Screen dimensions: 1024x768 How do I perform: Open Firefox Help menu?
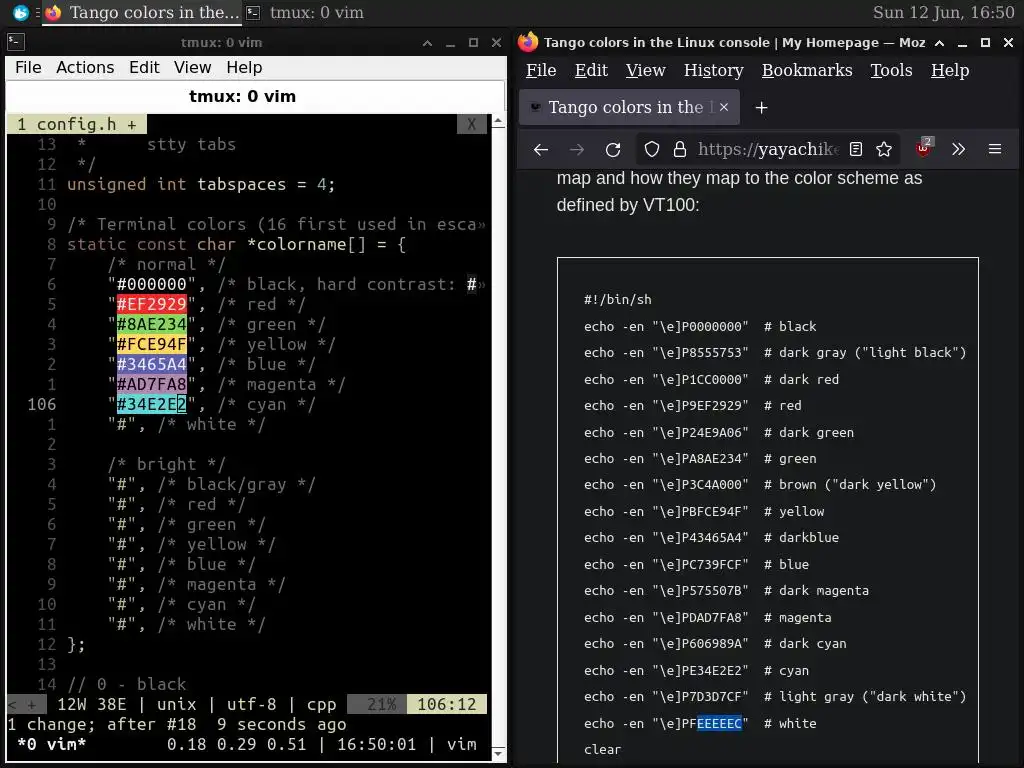(x=950, y=70)
